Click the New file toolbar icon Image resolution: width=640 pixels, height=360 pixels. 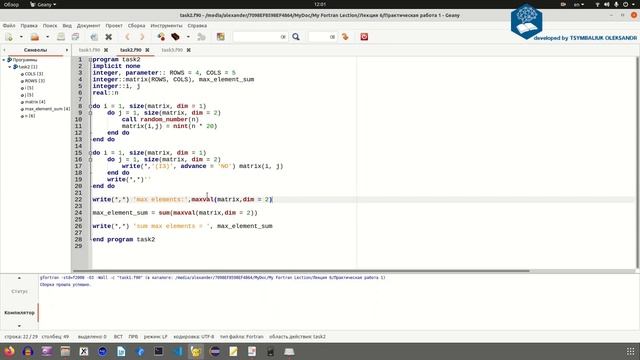click(x=9, y=37)
